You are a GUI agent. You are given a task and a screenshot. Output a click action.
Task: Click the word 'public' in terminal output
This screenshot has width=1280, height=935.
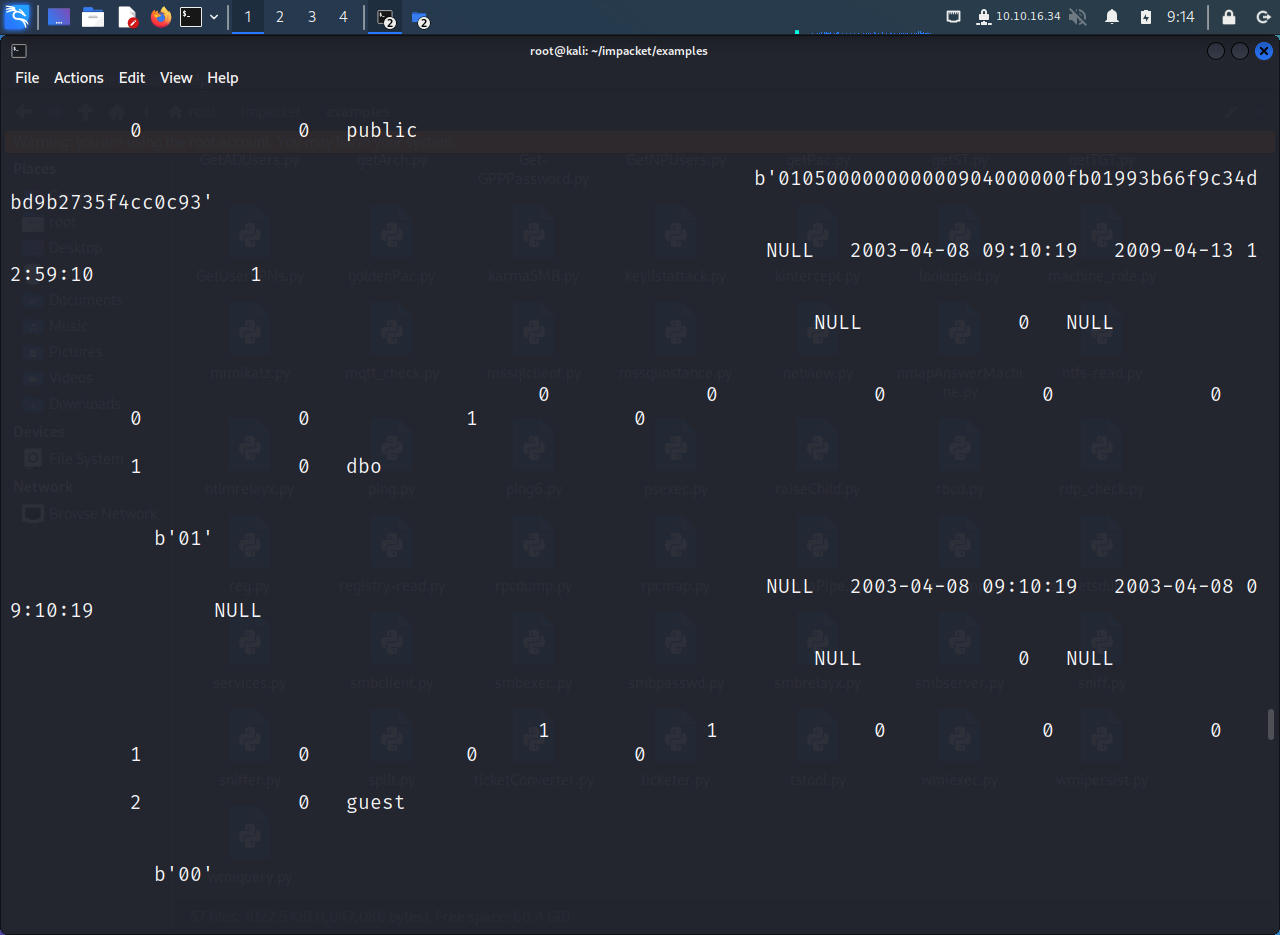382,131
